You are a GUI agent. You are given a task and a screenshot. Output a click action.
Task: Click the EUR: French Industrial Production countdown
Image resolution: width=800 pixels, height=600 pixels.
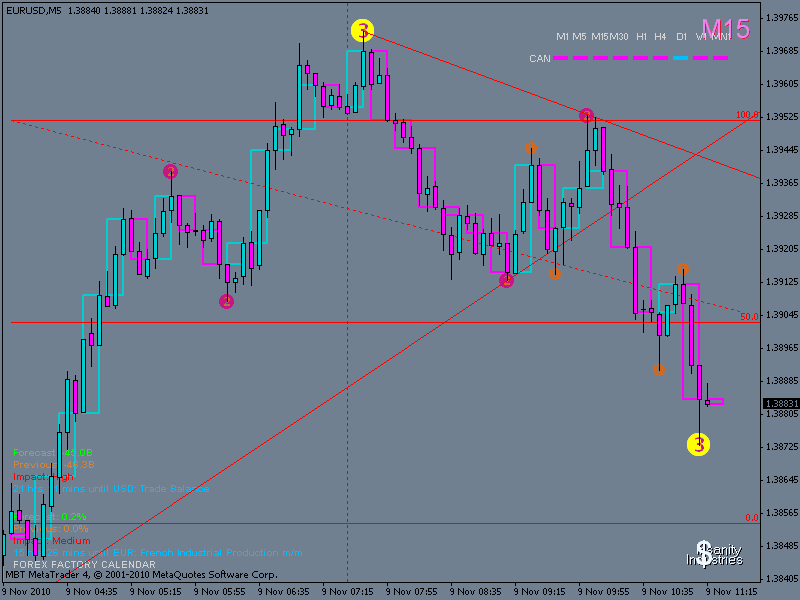[158, 553]
